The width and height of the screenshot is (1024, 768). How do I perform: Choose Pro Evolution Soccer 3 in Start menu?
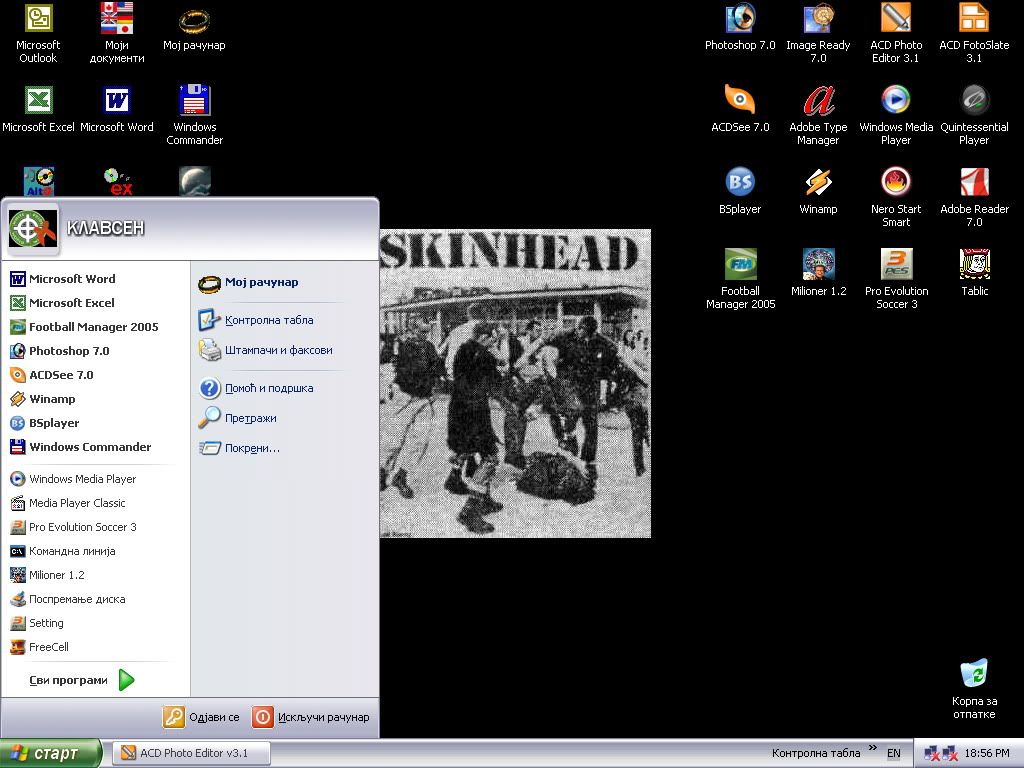click(95, 527)
